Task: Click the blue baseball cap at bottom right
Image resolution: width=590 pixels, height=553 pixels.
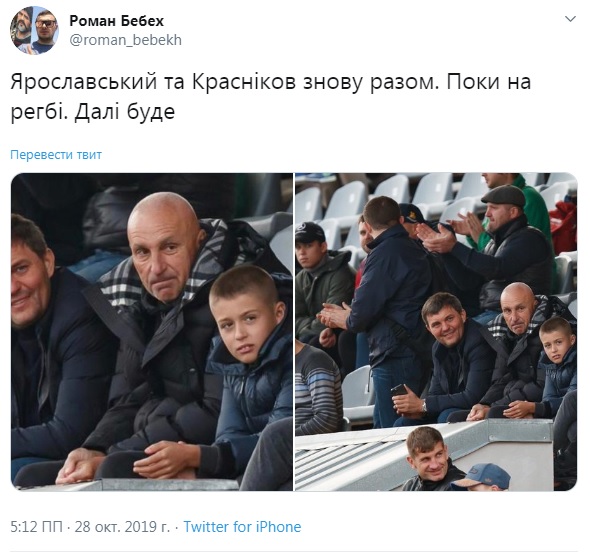Action: click(484, 475)
